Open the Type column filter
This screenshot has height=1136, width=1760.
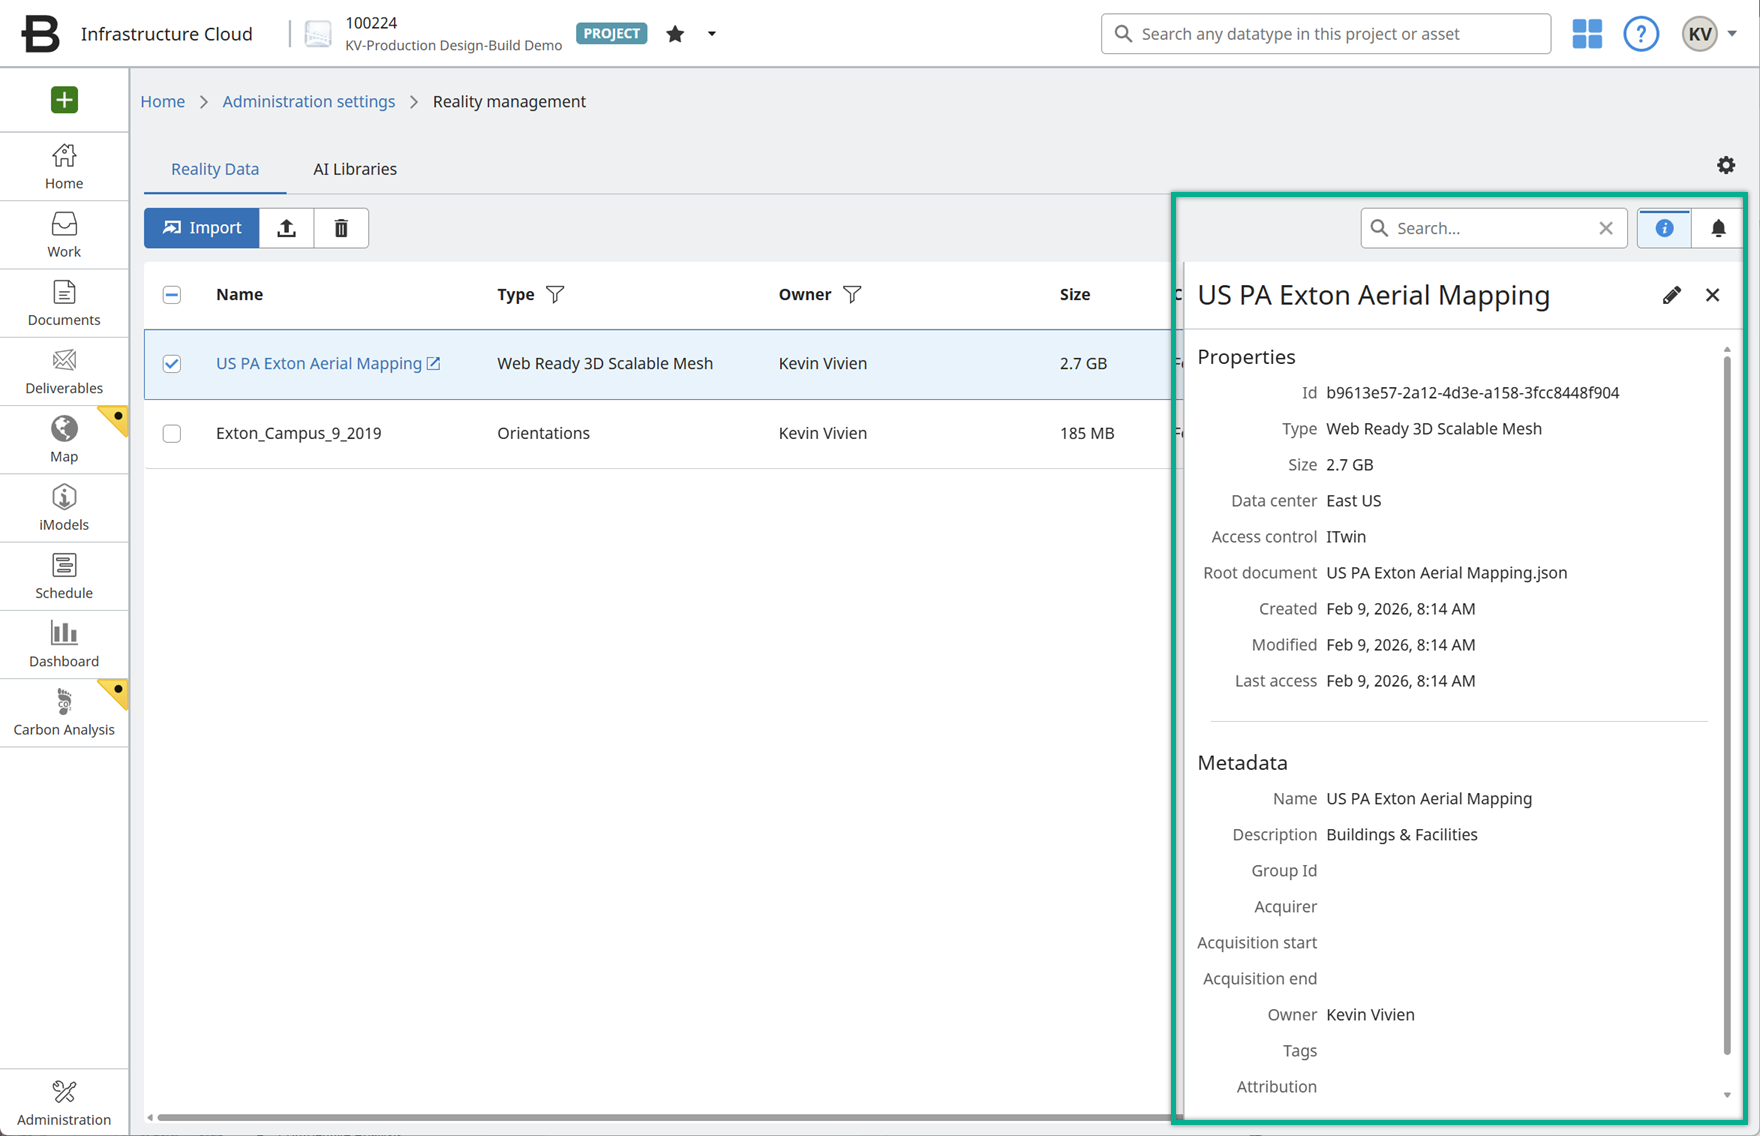click(555, 295)
